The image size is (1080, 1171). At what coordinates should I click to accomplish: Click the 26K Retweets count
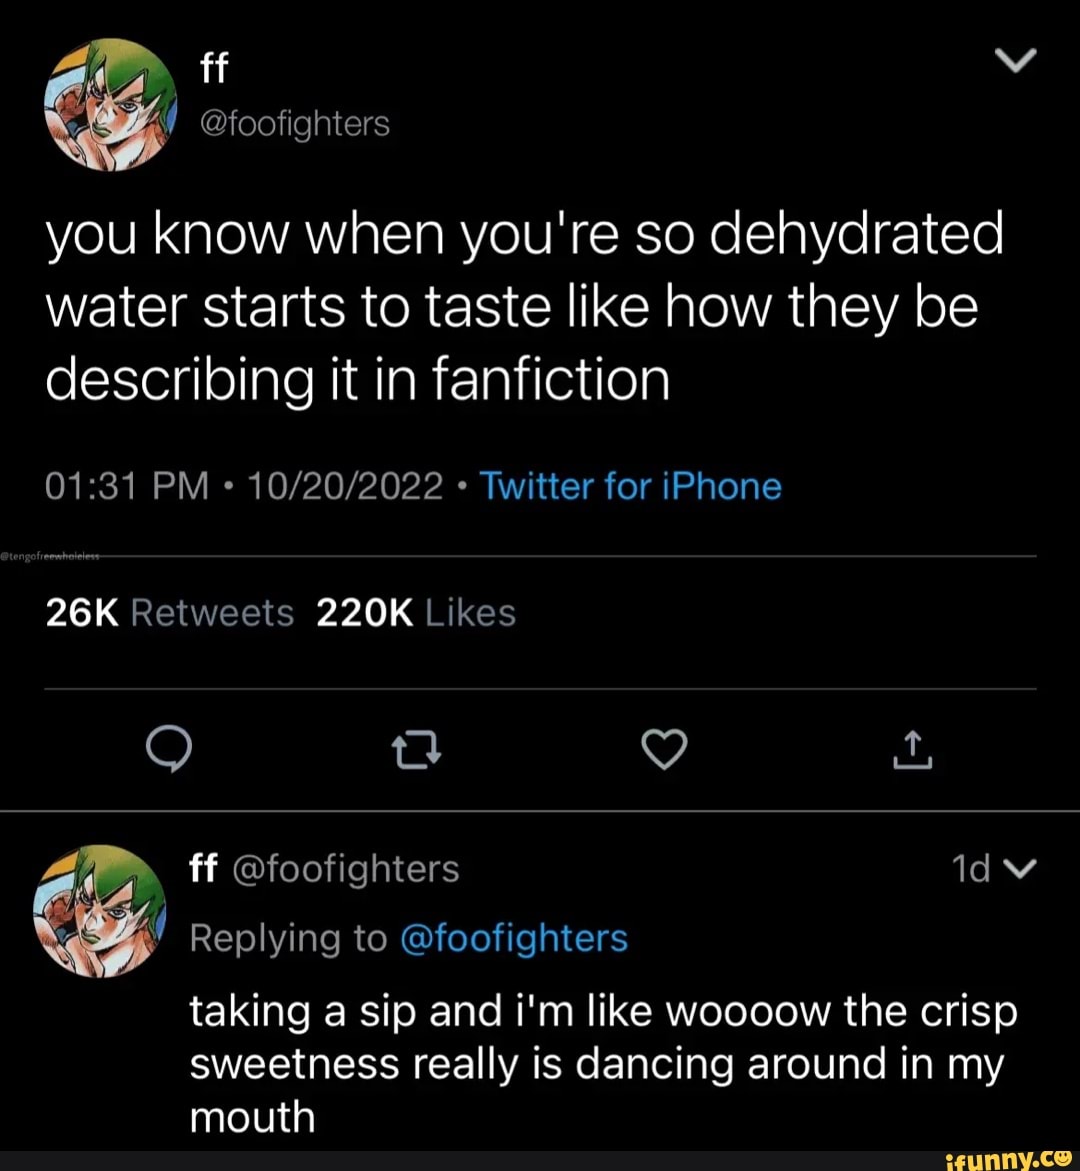[168, 612]
